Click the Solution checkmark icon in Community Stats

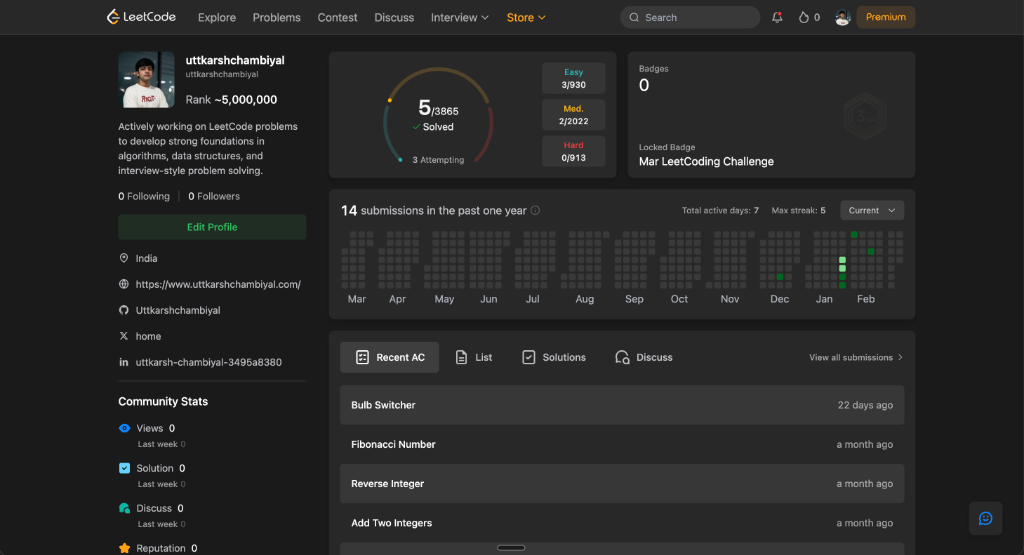coord(125,468)
